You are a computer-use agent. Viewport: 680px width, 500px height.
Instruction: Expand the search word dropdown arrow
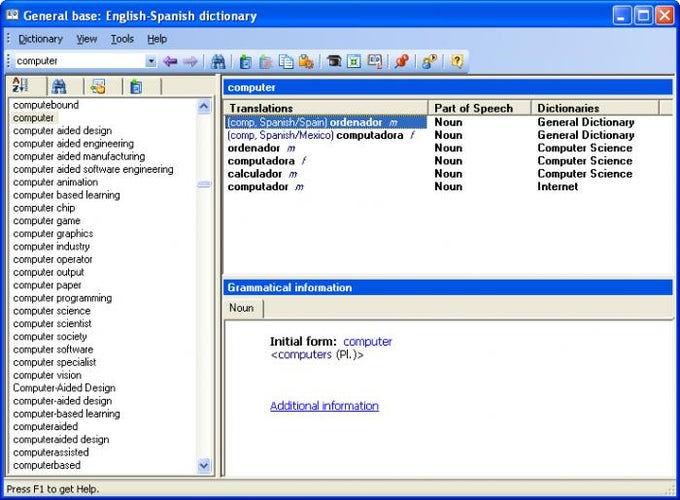pyautogui.click(x=150, y=61)
